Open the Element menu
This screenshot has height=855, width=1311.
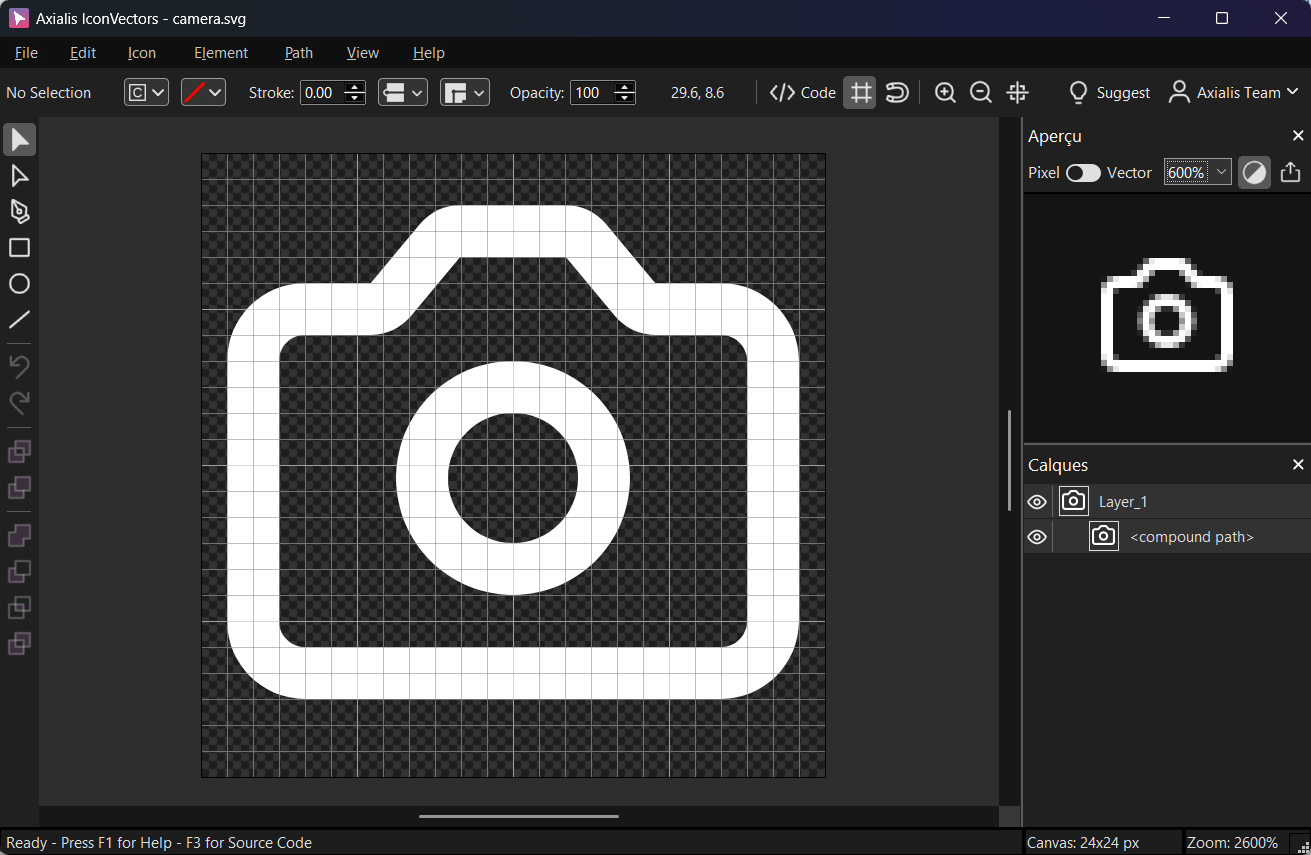[x=221, y=53]
